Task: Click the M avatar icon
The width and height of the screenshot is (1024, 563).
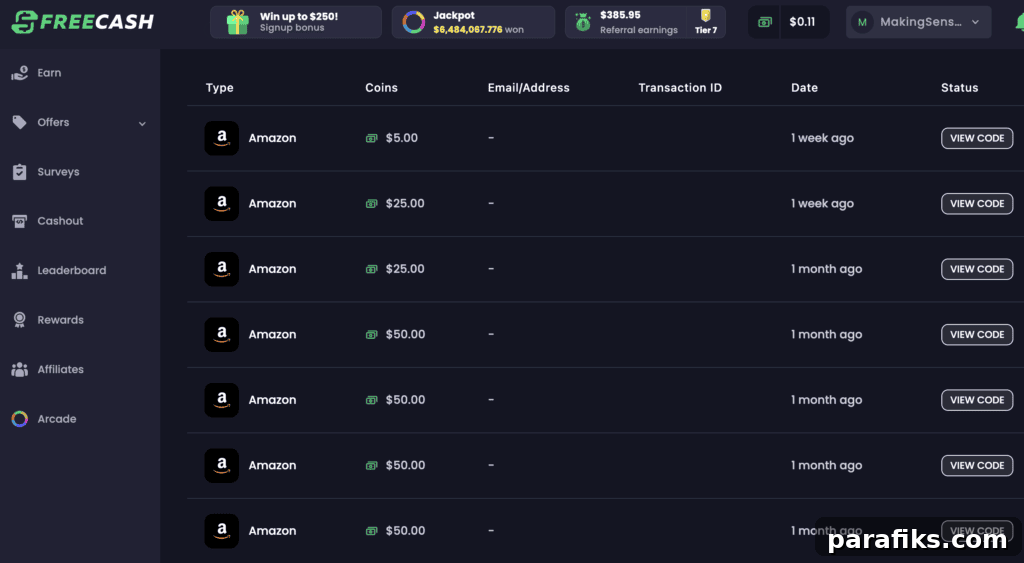Action: click(x=862, y=22)
